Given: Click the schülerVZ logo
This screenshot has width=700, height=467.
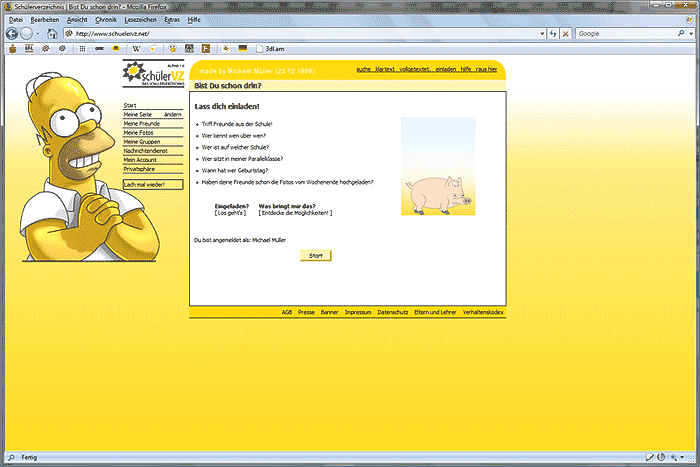Looking at the screenshot, I should (153, 74).
